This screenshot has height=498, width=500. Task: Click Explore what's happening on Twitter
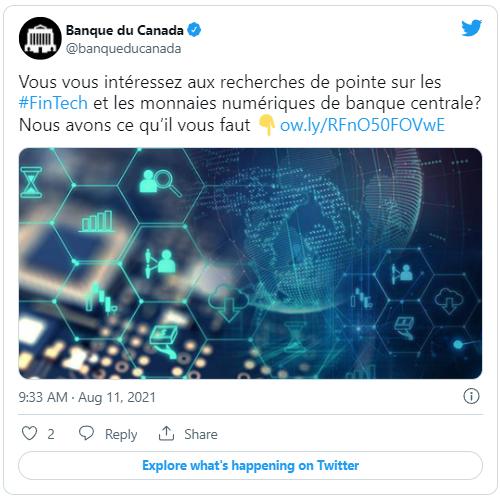click(x=250, y=465)
